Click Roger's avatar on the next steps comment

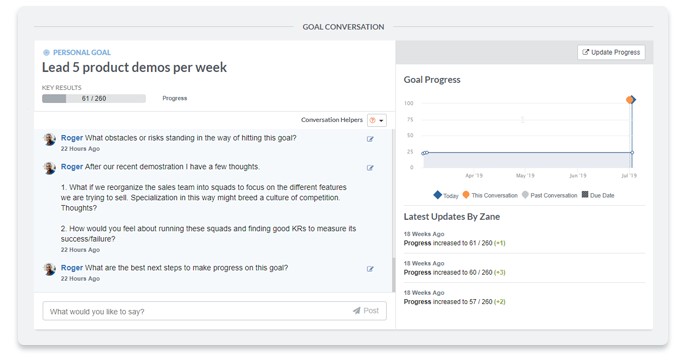pos(49,269)
